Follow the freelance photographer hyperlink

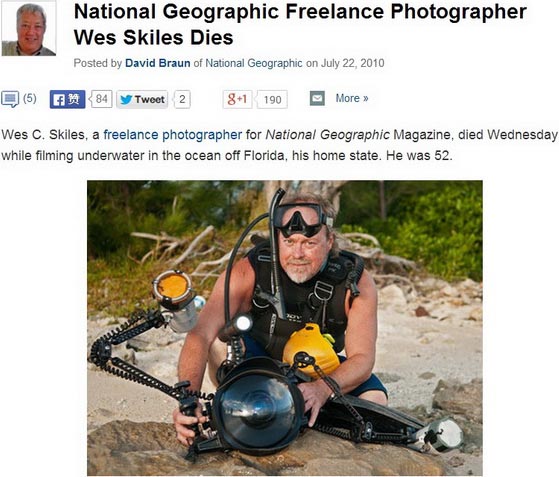[x=173, y=135]
